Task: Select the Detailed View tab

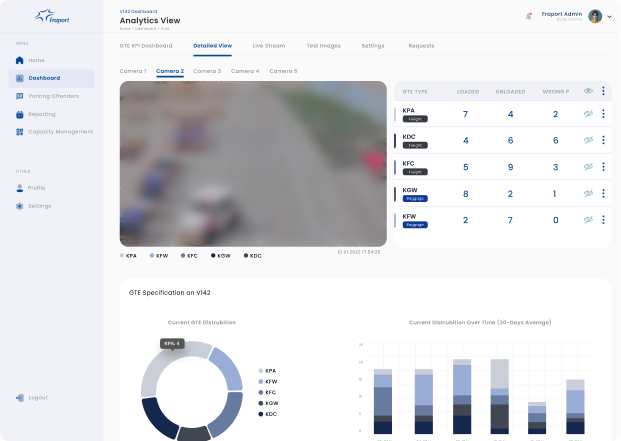Action: point(213,46)
